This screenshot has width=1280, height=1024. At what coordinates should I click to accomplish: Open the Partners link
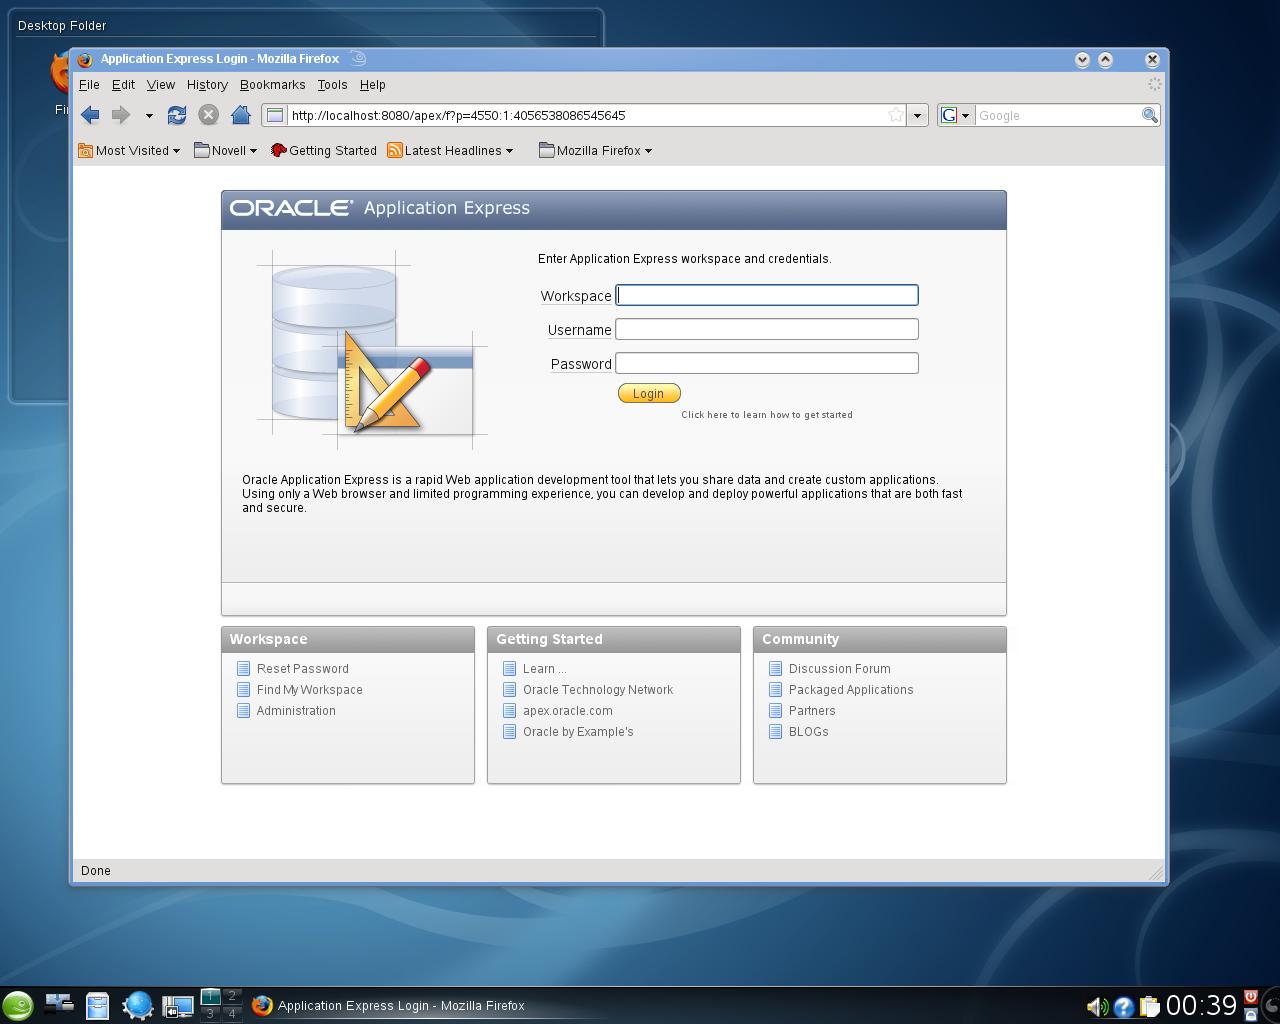[x=812, y=711]
